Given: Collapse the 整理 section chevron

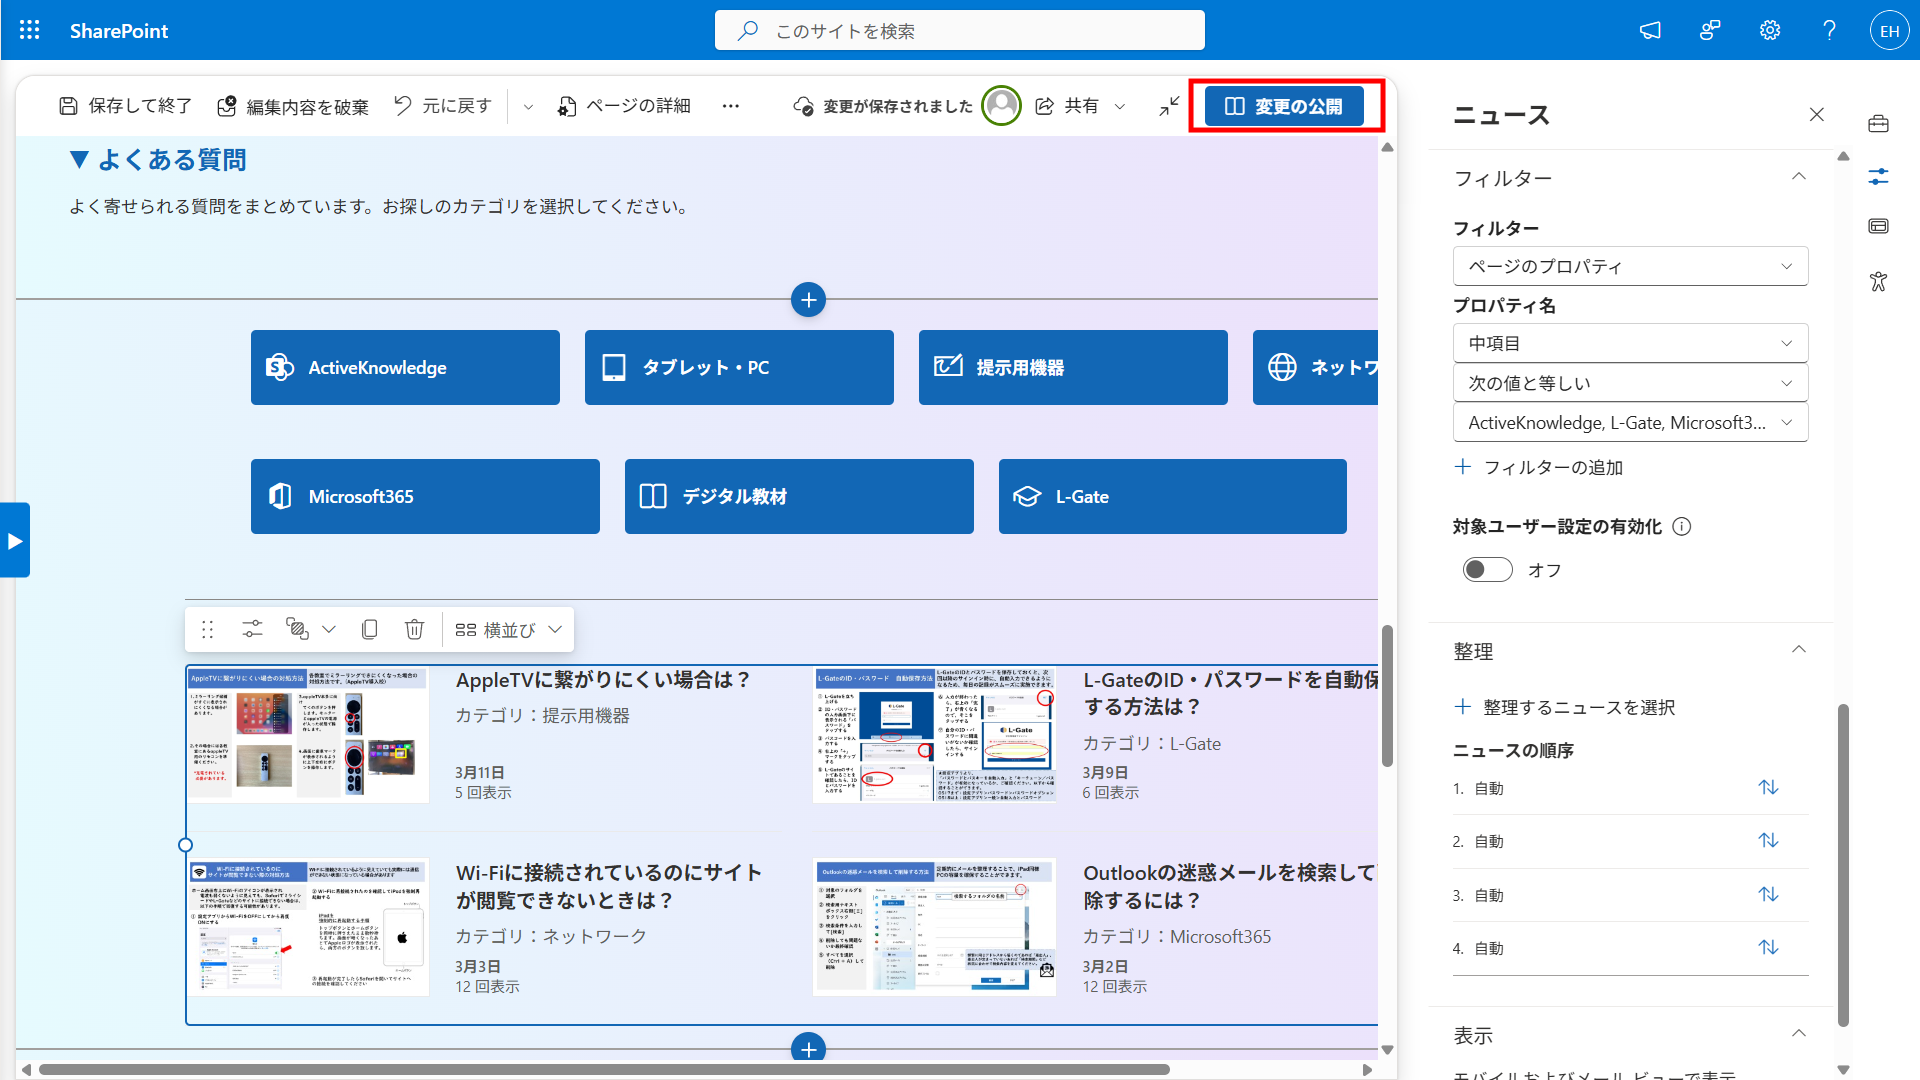Looking at the screenshot, I should [1798, 650].
